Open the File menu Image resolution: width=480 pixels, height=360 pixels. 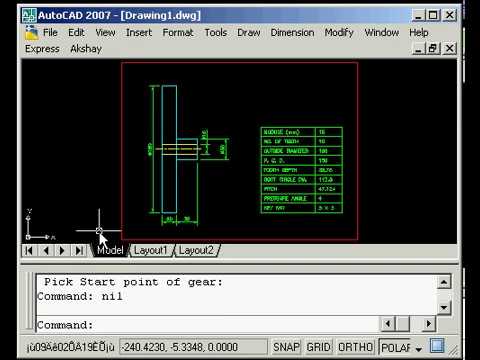tap(50, 33)
